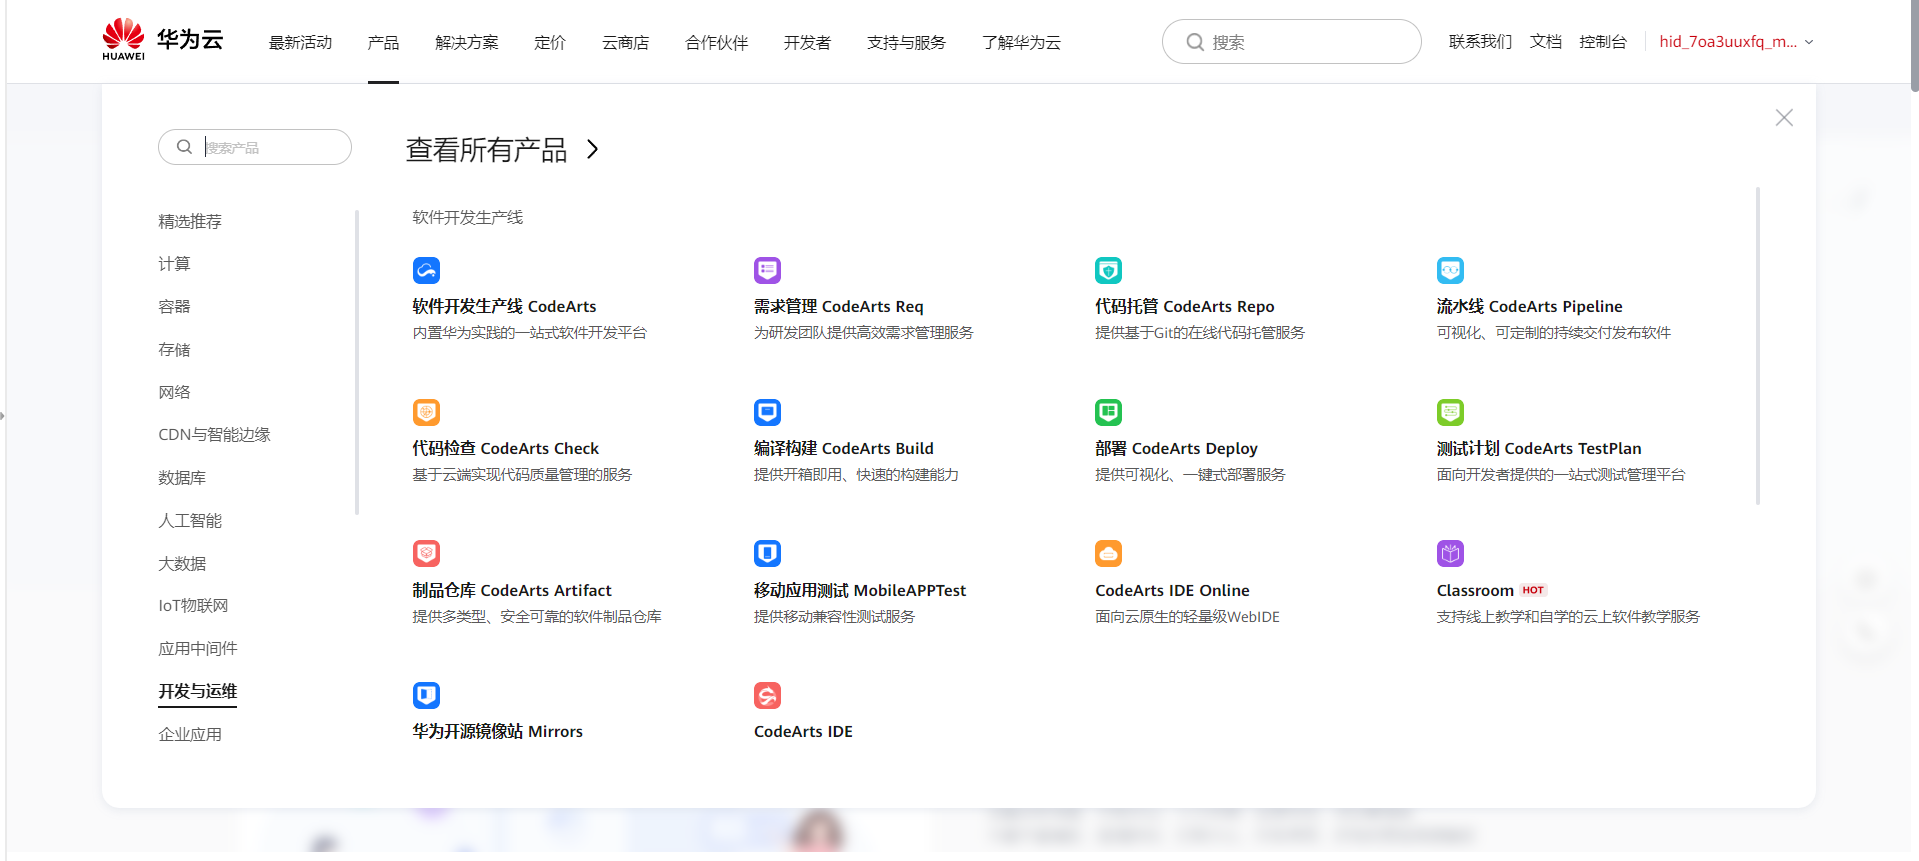This screenshot has height=861, width=1919.
Task: Open 流水线 CodeArts Pipeline link
Action: pyautogui.click(x=1529, y=306)
